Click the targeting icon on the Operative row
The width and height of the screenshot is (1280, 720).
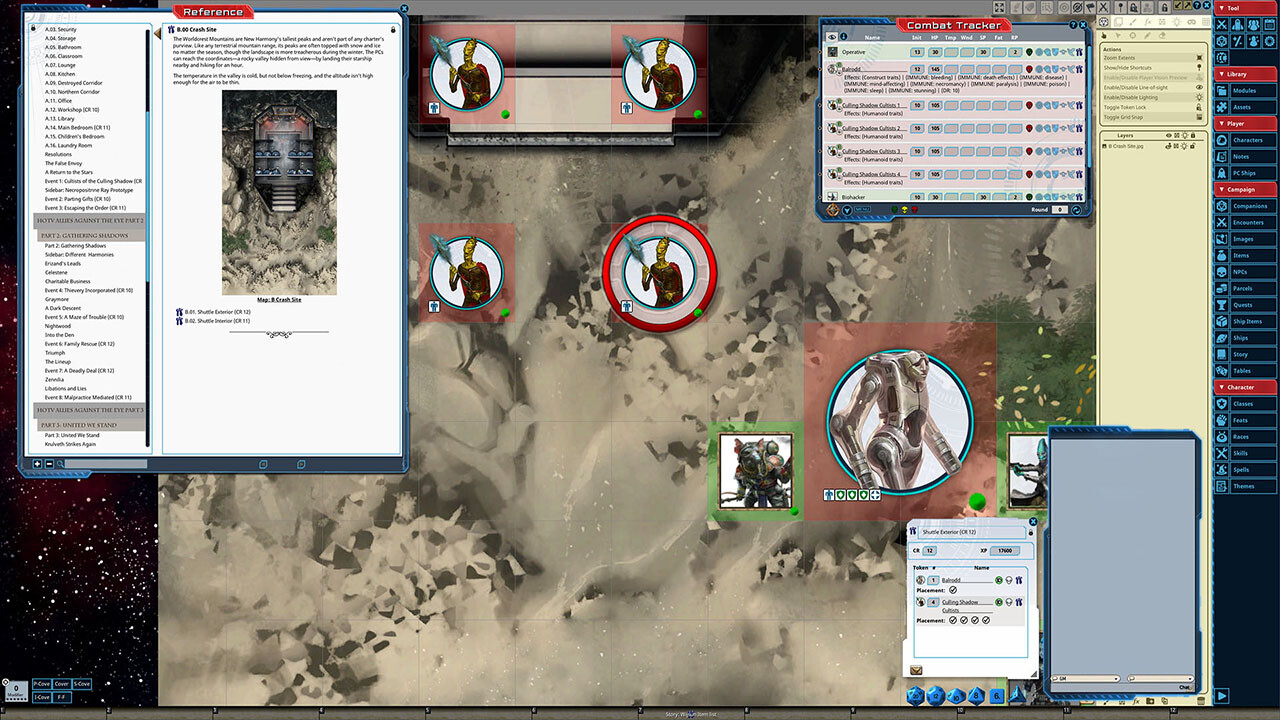coord(1063,51)
